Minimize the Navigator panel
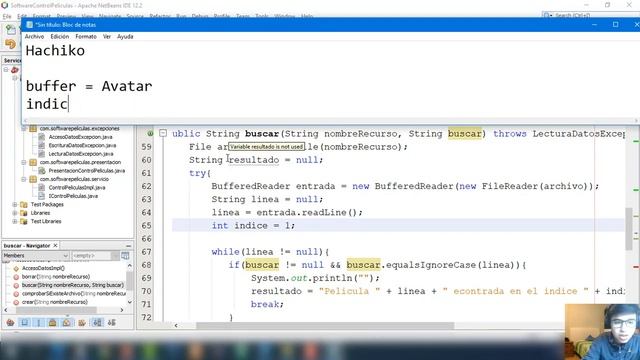 (129, 246)
